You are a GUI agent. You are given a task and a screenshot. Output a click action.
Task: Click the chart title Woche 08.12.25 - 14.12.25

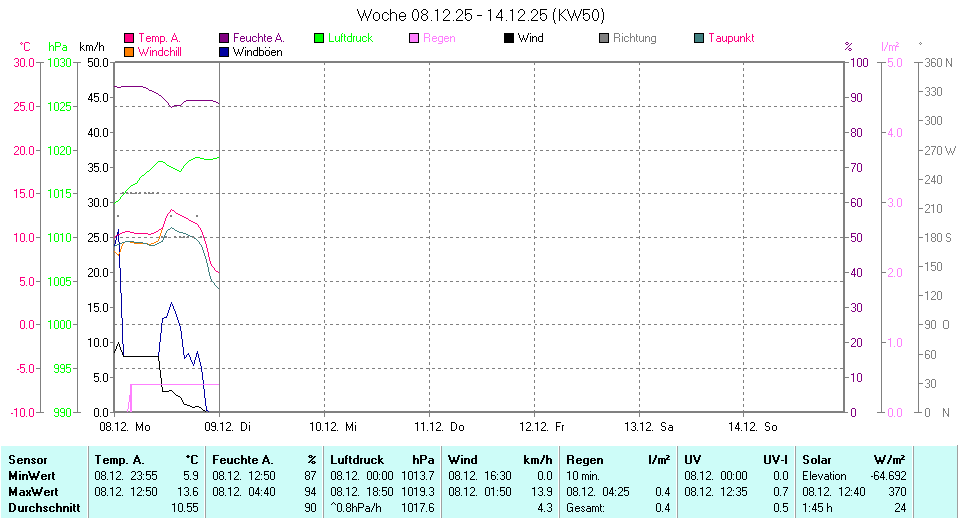pos(480,15)
